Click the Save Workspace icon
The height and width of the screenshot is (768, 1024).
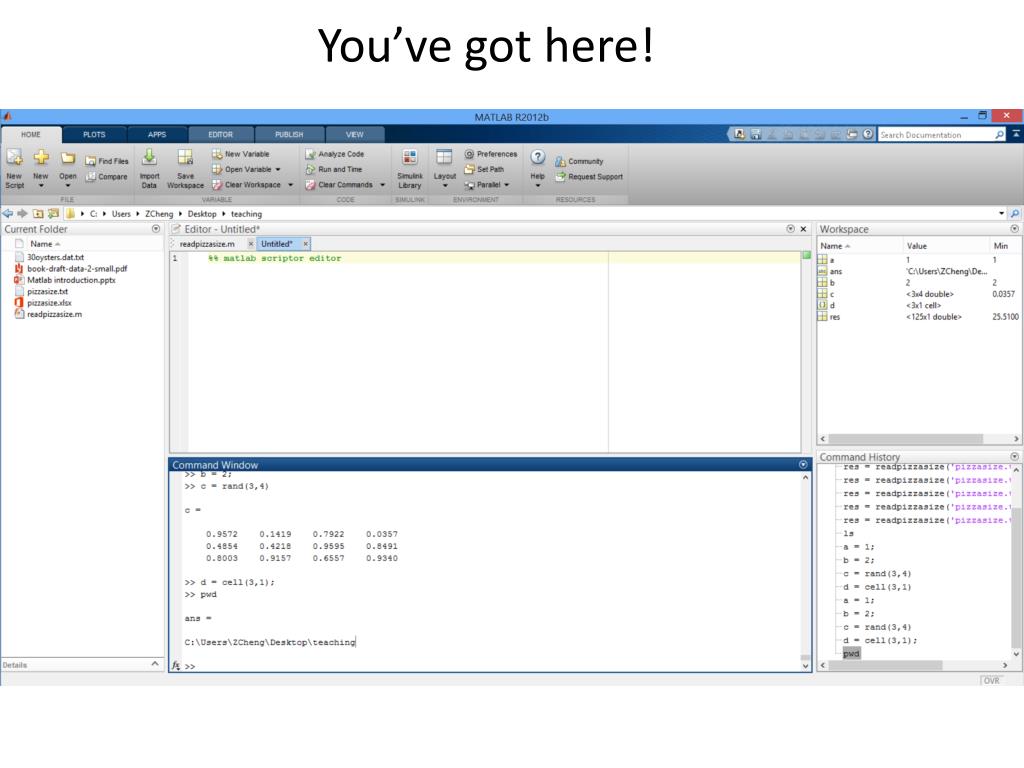click(x=185, y=157)
